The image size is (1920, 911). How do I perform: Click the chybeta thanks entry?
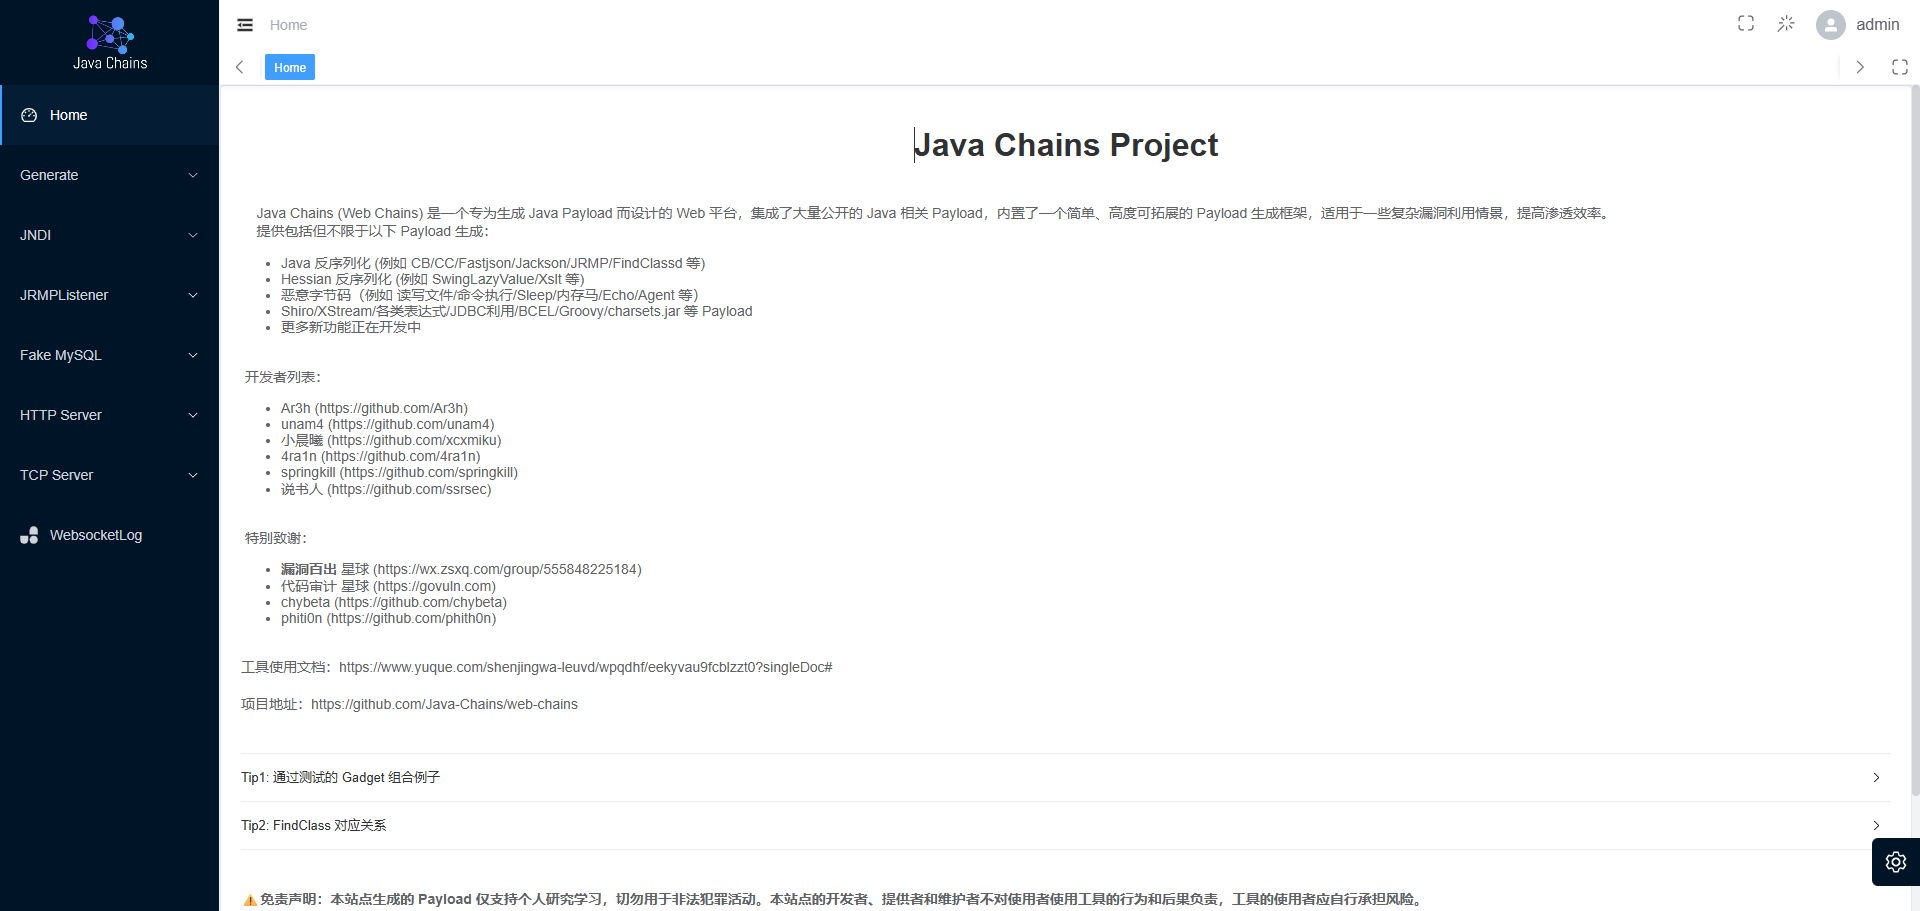click(x=393, y=602)
